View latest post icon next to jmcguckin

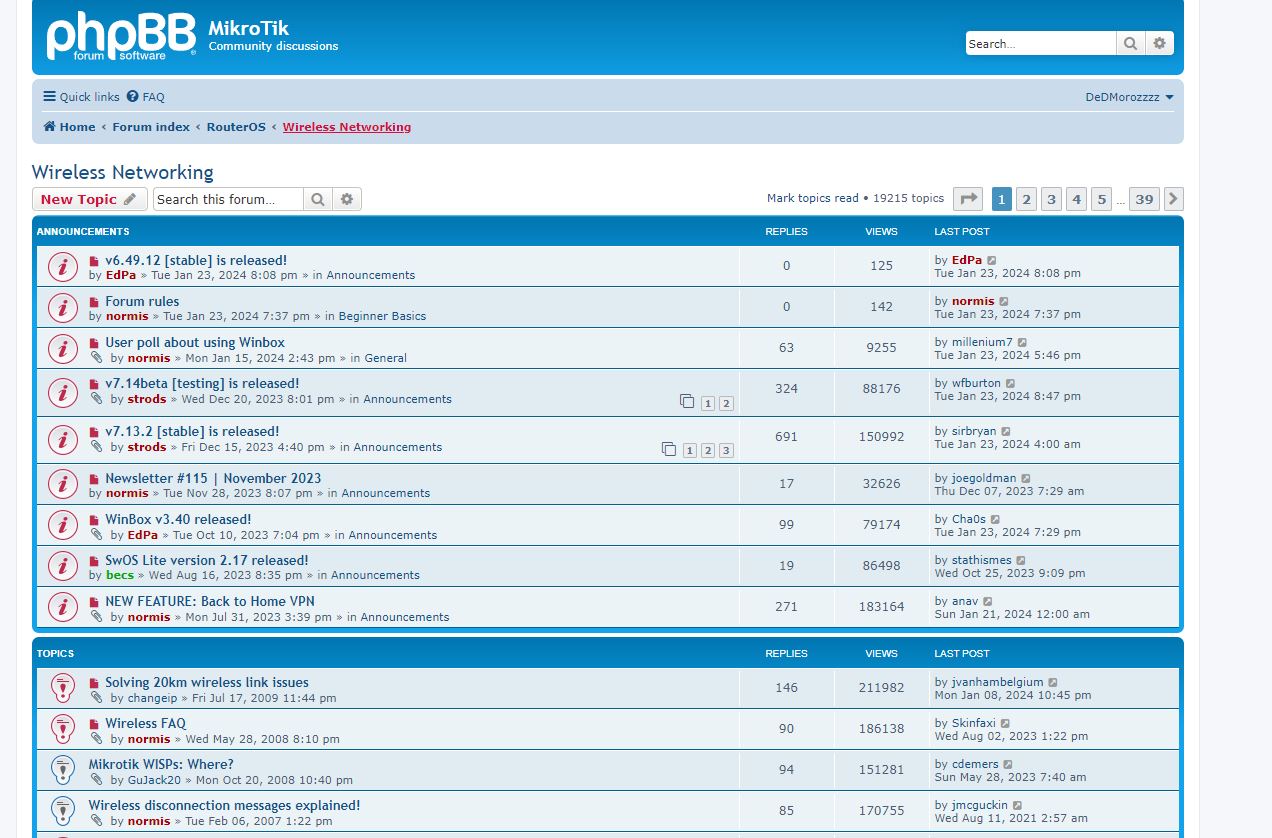coord(1017,805)
